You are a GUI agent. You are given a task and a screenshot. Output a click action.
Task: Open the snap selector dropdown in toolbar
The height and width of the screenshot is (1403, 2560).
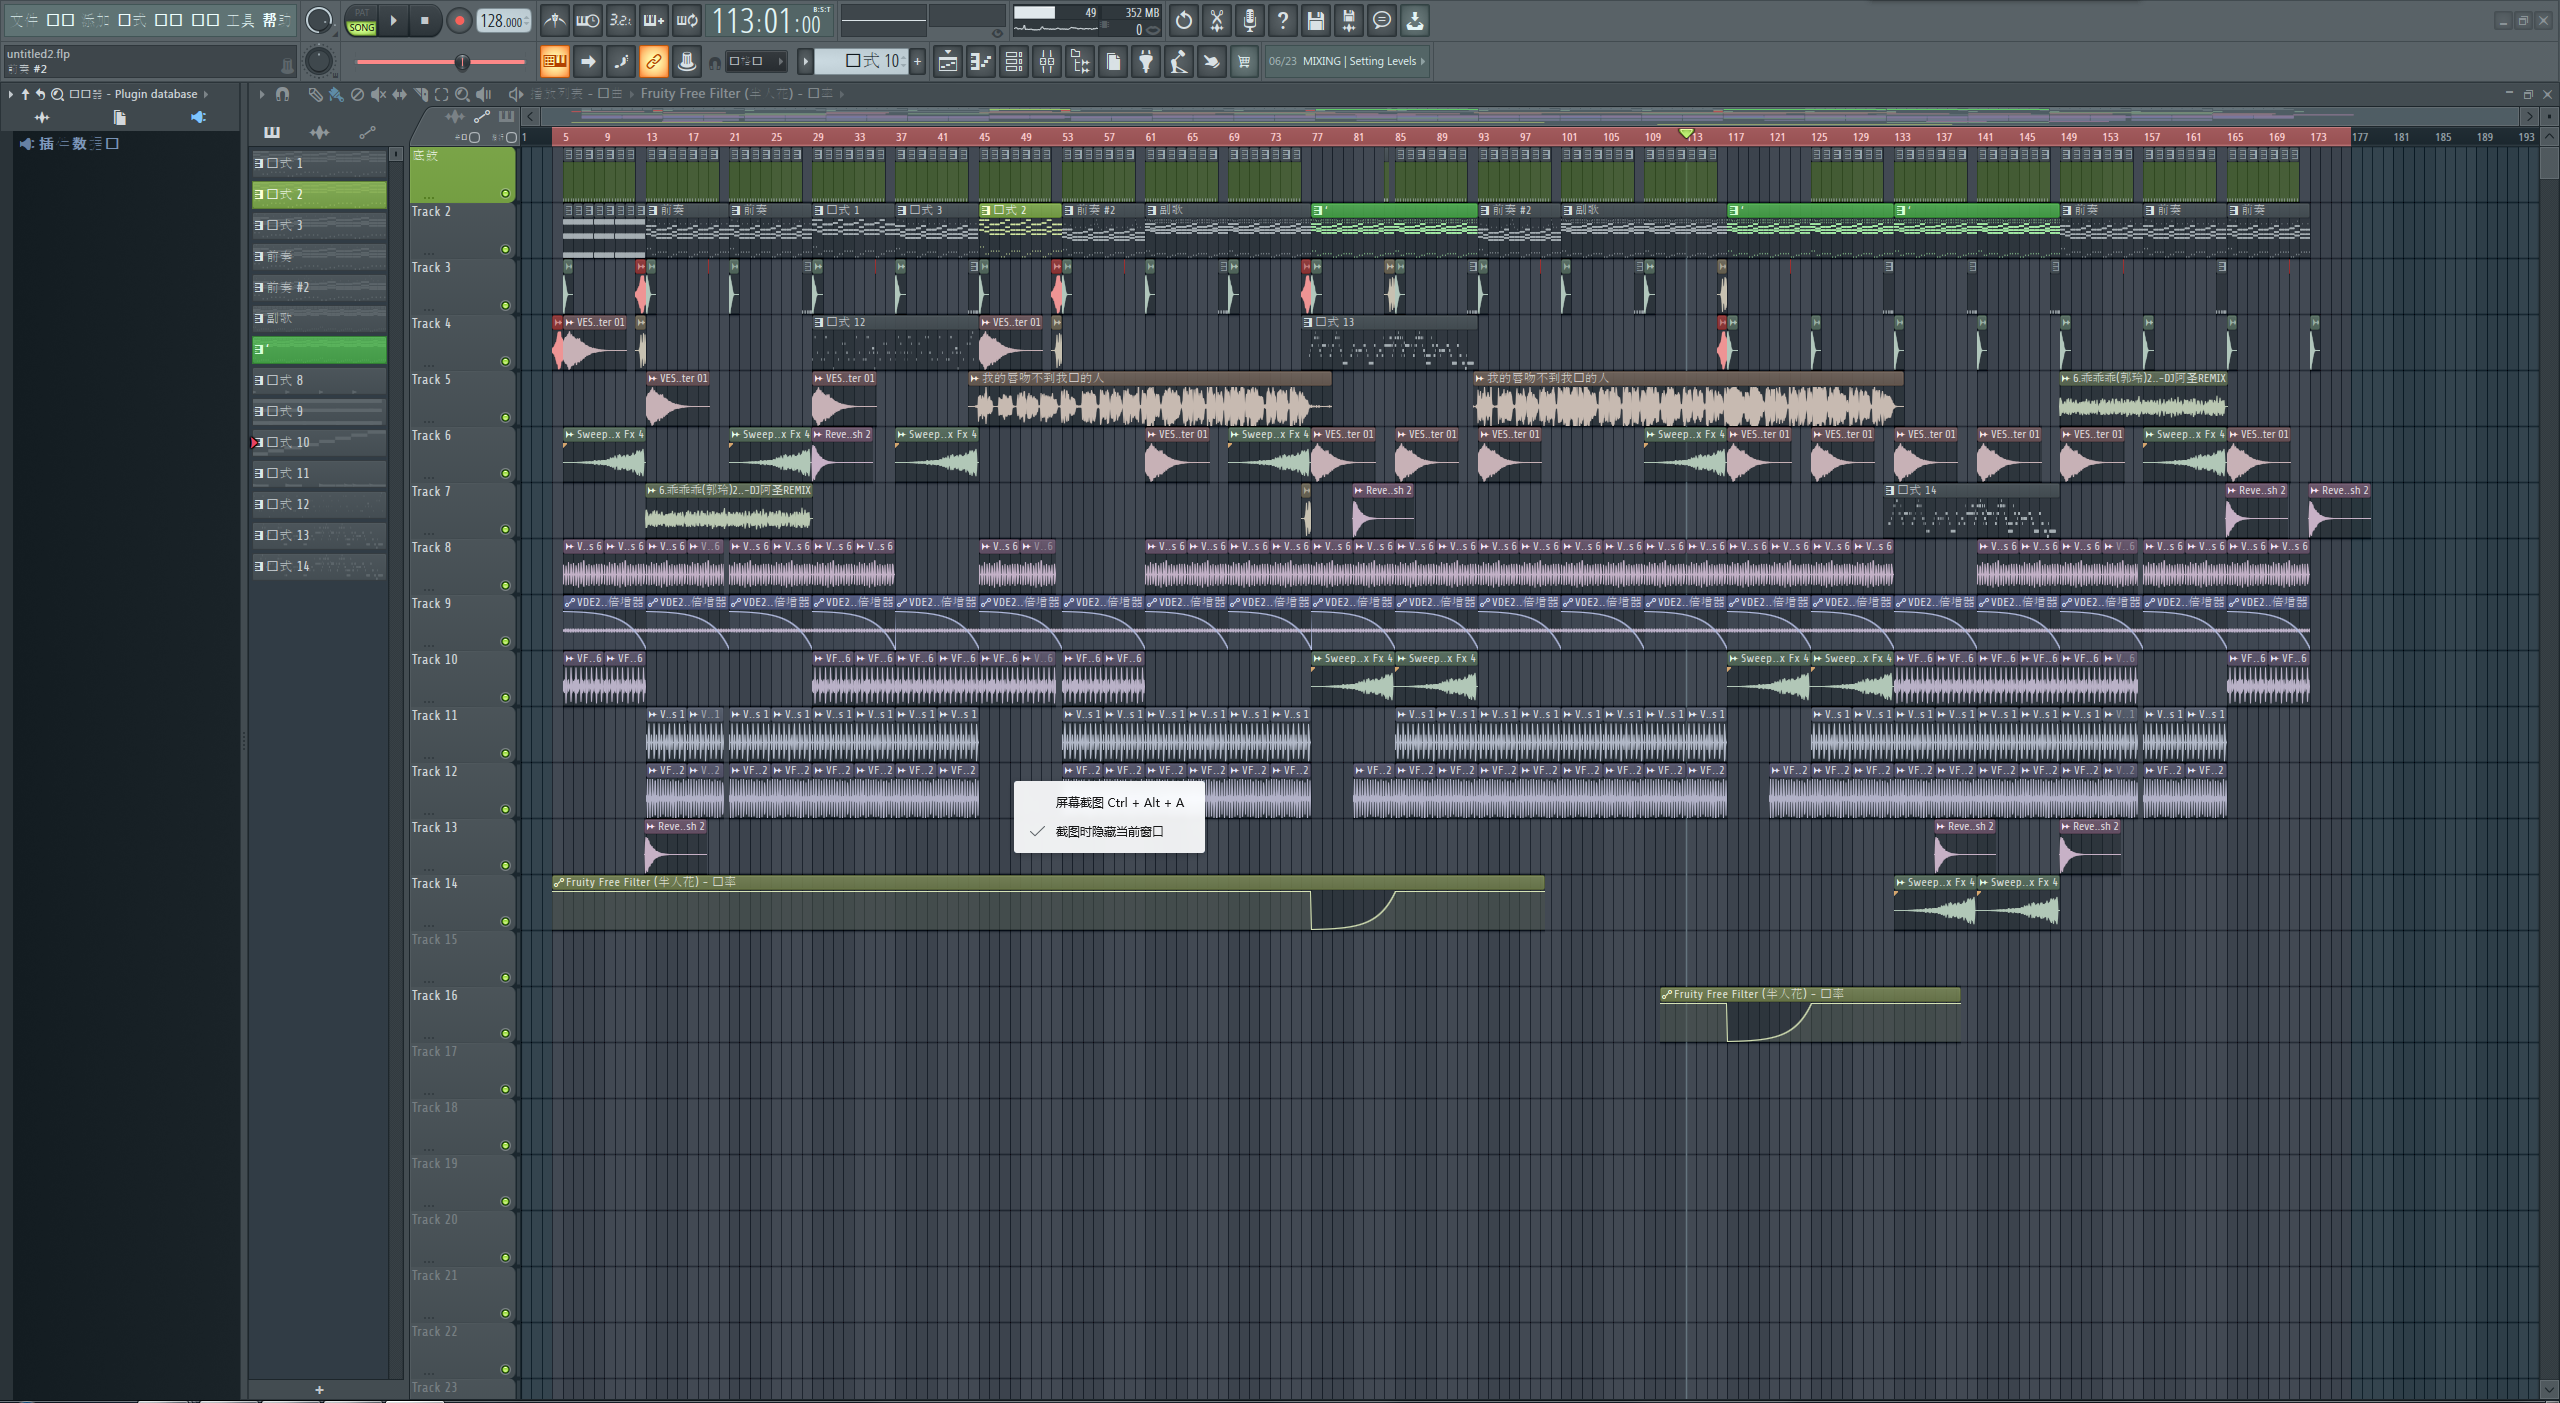pos(755,62)
